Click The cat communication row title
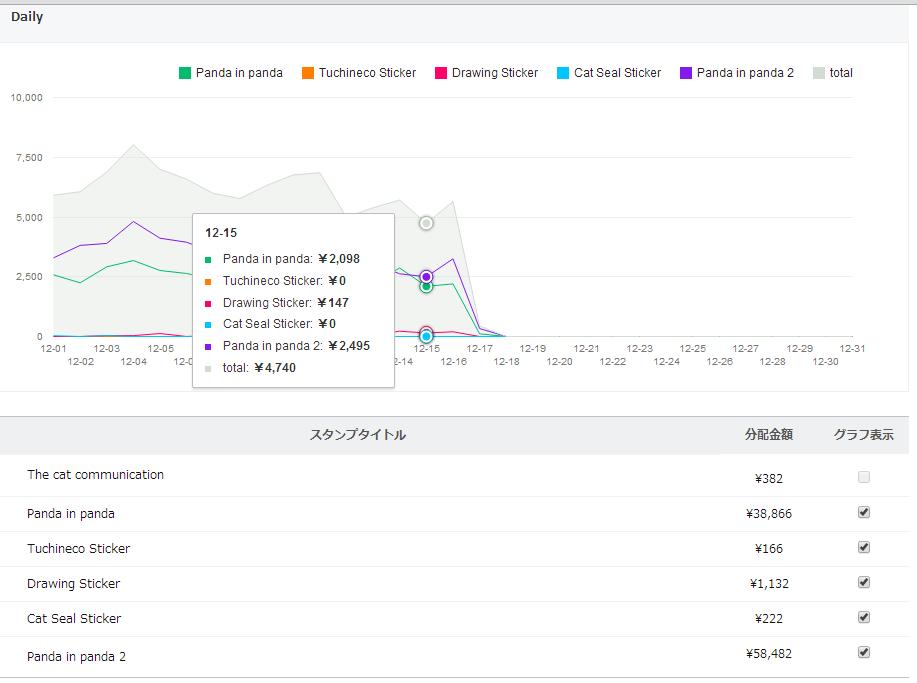917x683 pixels. pyautogui.click(x=95, y=475)
